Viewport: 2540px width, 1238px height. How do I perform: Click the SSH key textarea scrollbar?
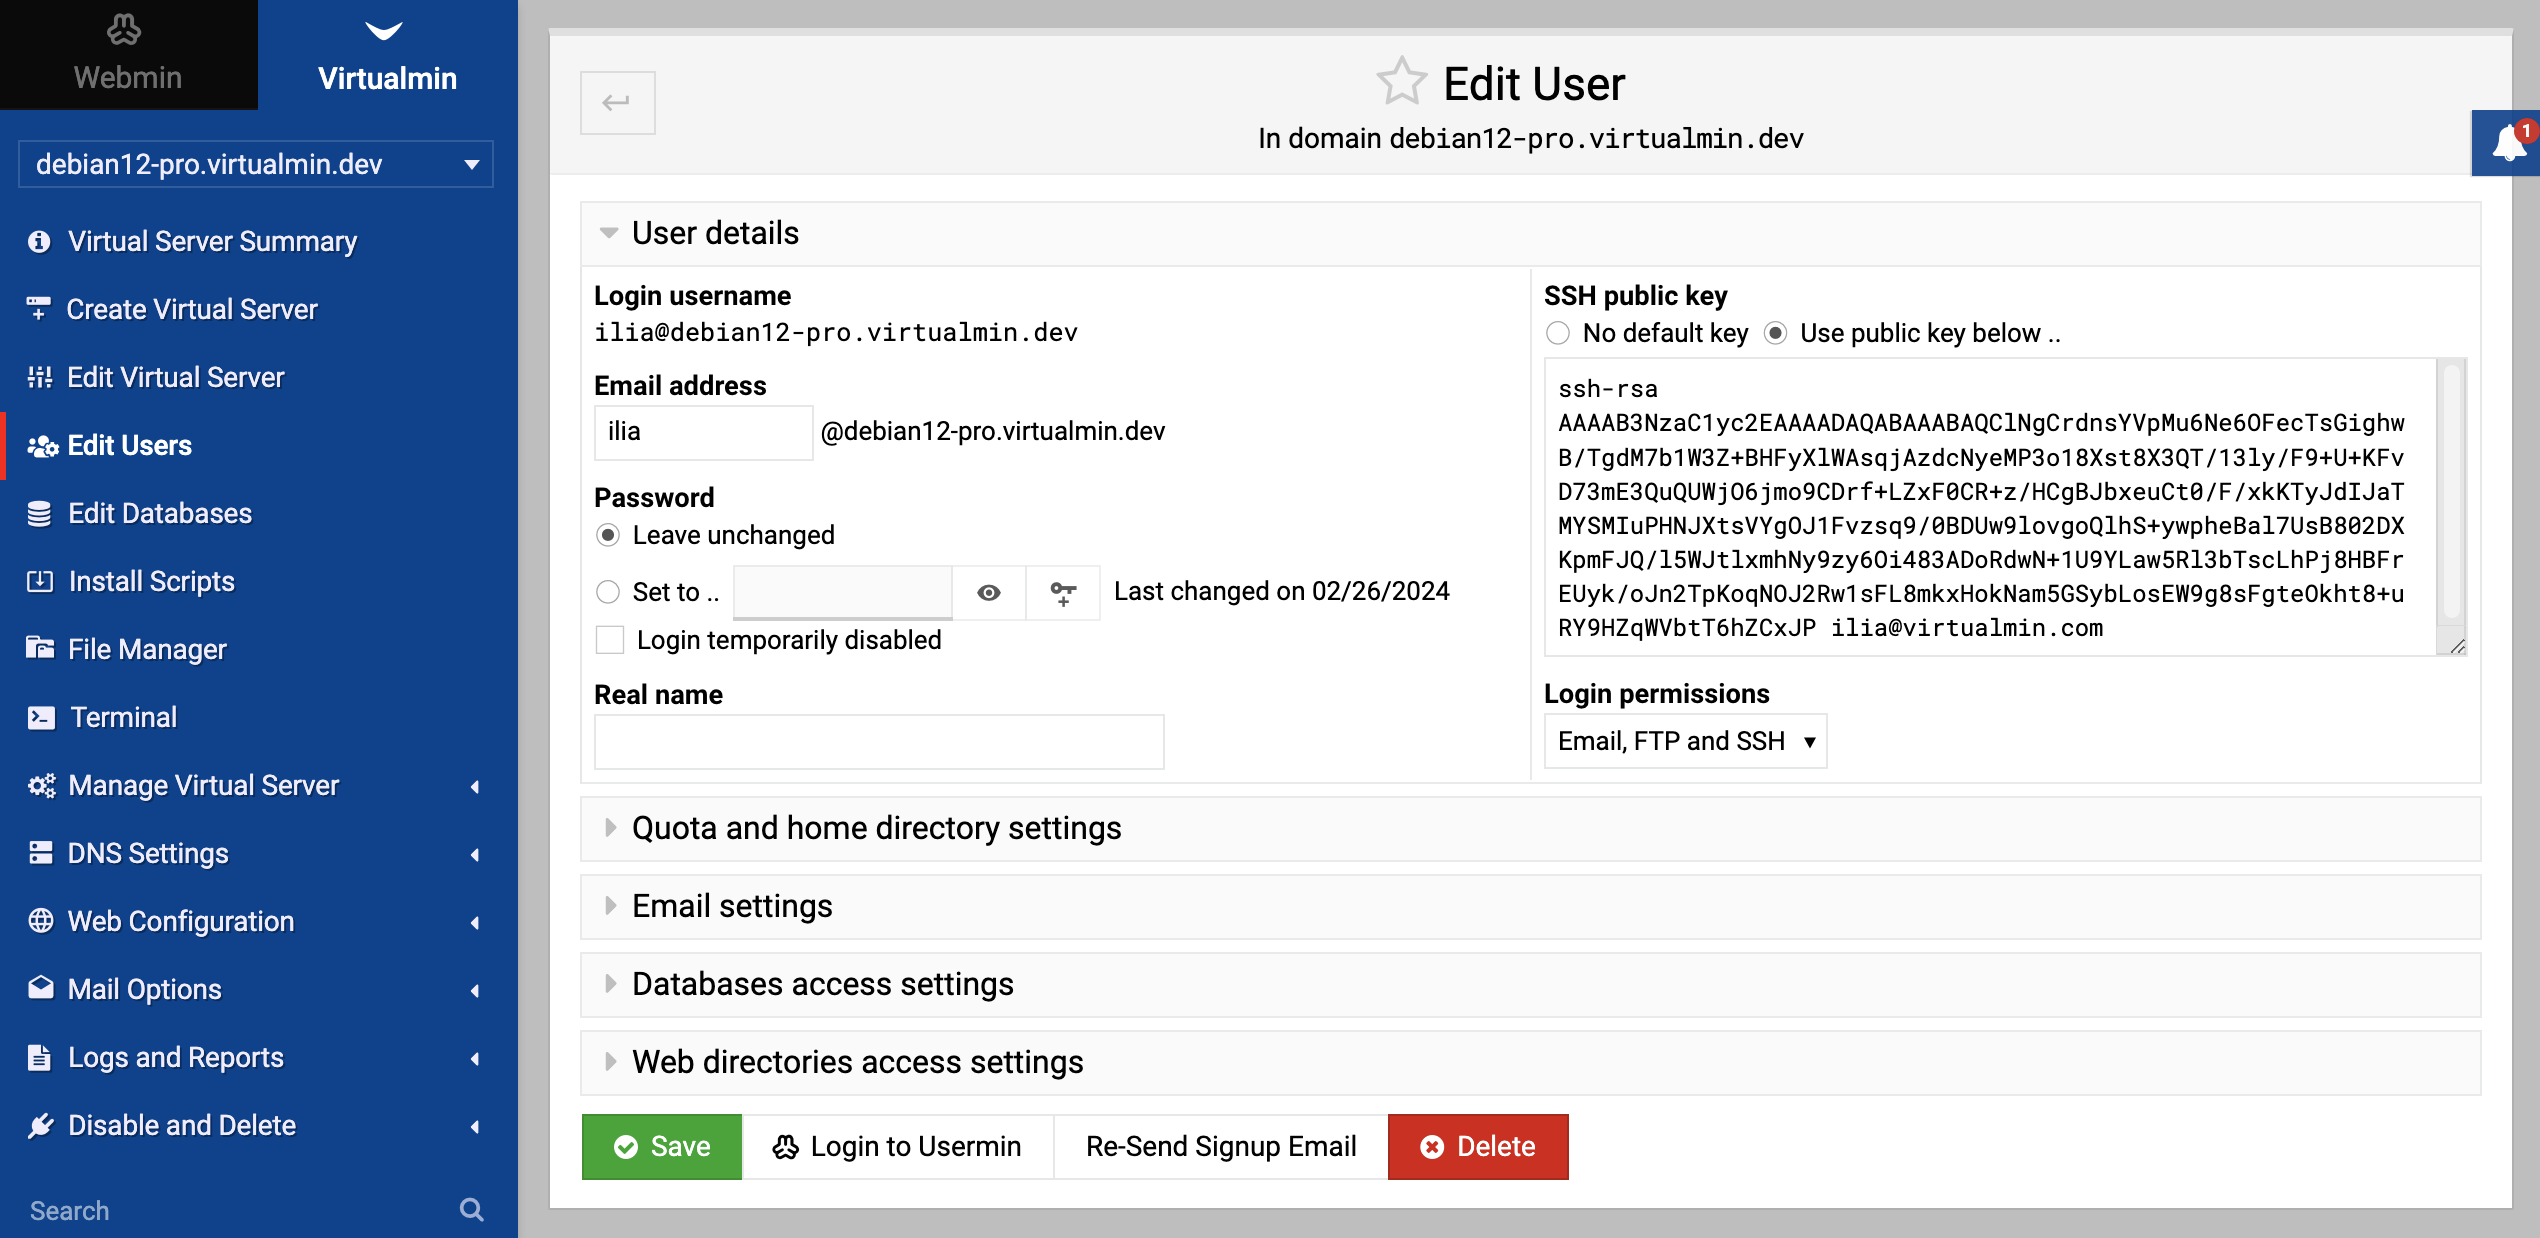(2452, 490)
